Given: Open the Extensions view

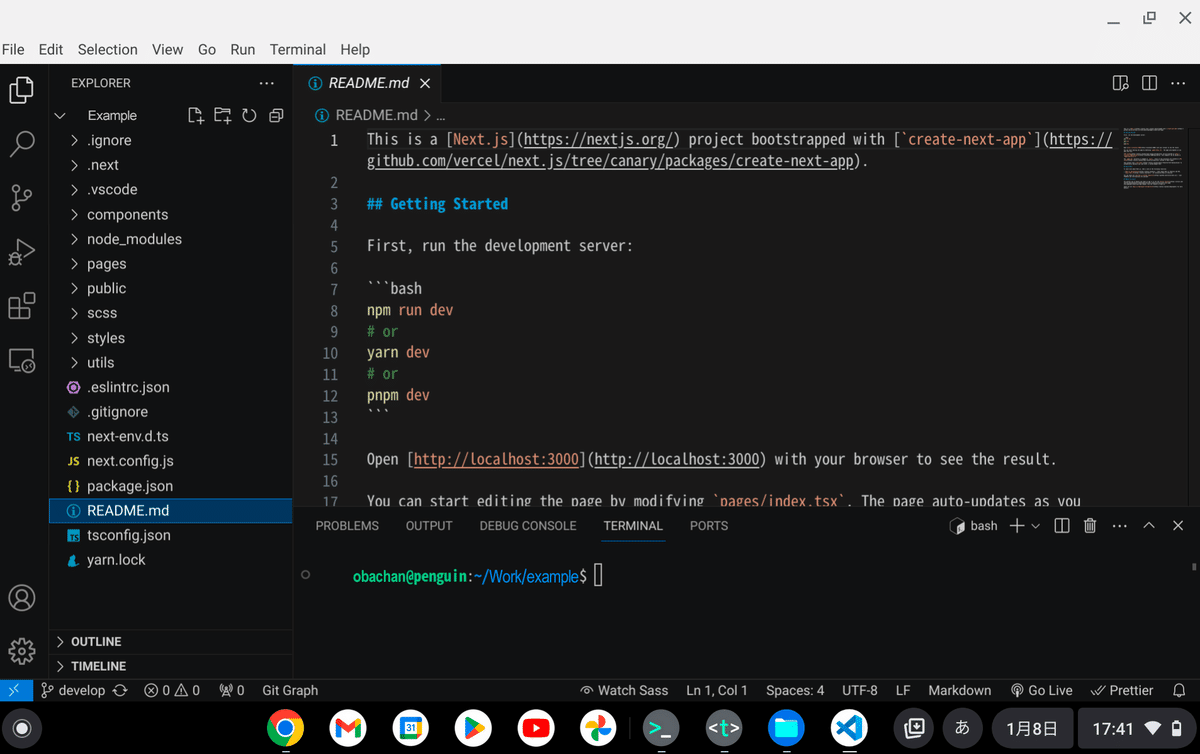Looking at the screenshot, I should pyautogui.click(x=22, y=306).
